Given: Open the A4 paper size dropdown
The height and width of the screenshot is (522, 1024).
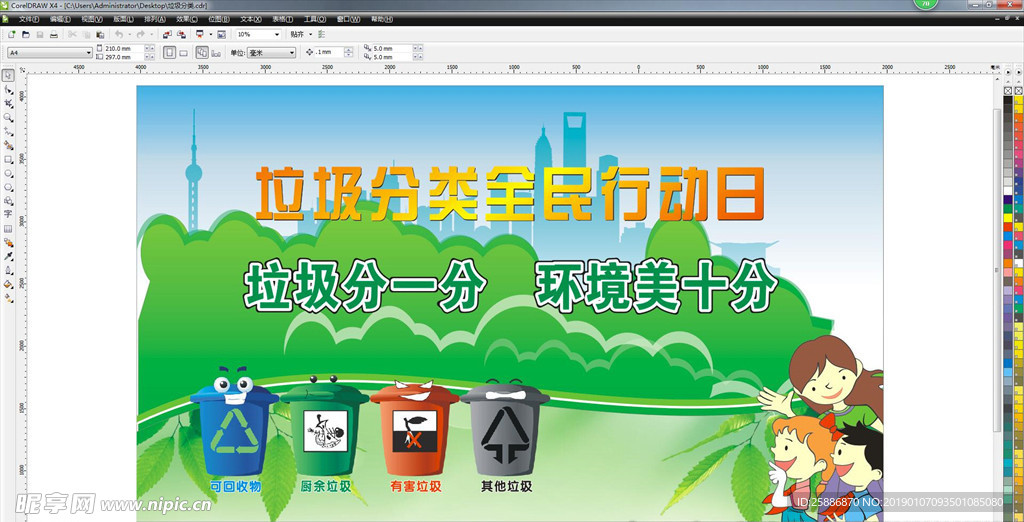Looking at the screenshot, I should [88, 52].
